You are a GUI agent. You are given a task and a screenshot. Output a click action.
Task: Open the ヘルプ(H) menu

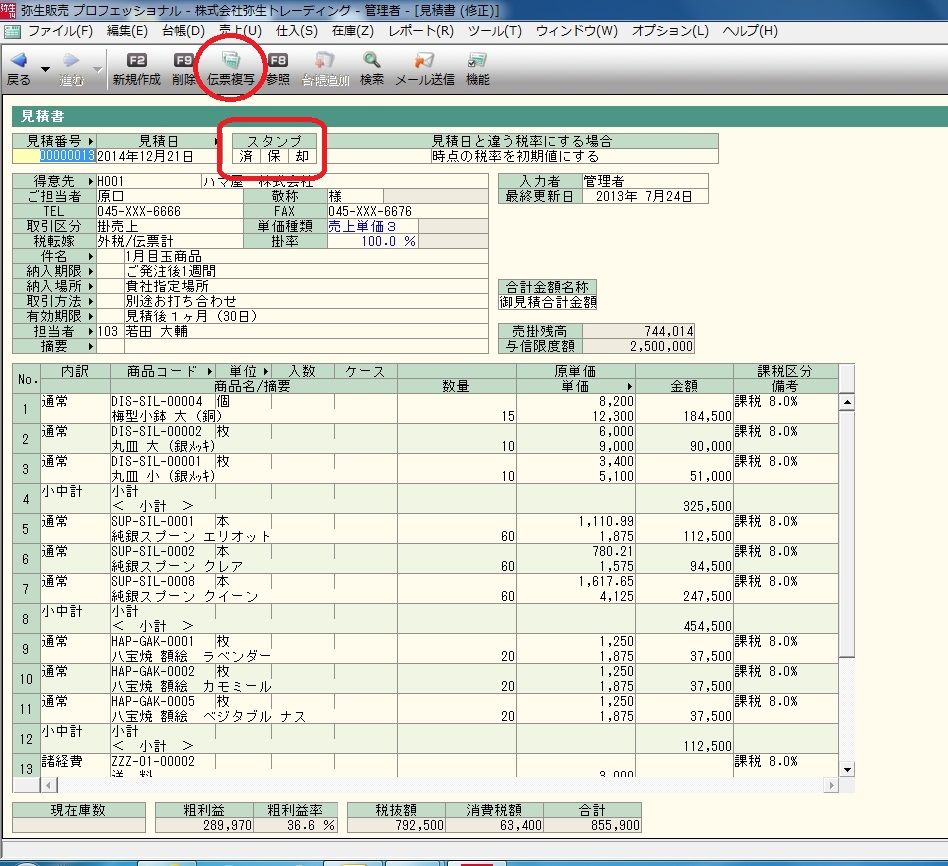pos(750,31)
